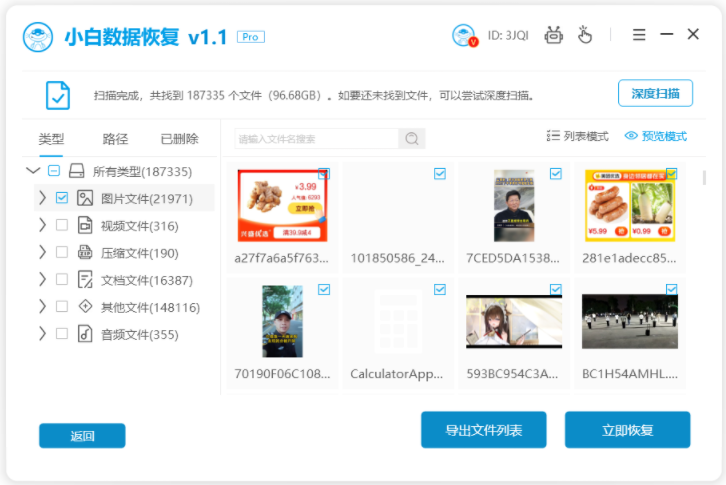This screenshot has height=485, width=726.
Task: Check the 视频文件(316) checkbox
Action: (x=62, y=225)
